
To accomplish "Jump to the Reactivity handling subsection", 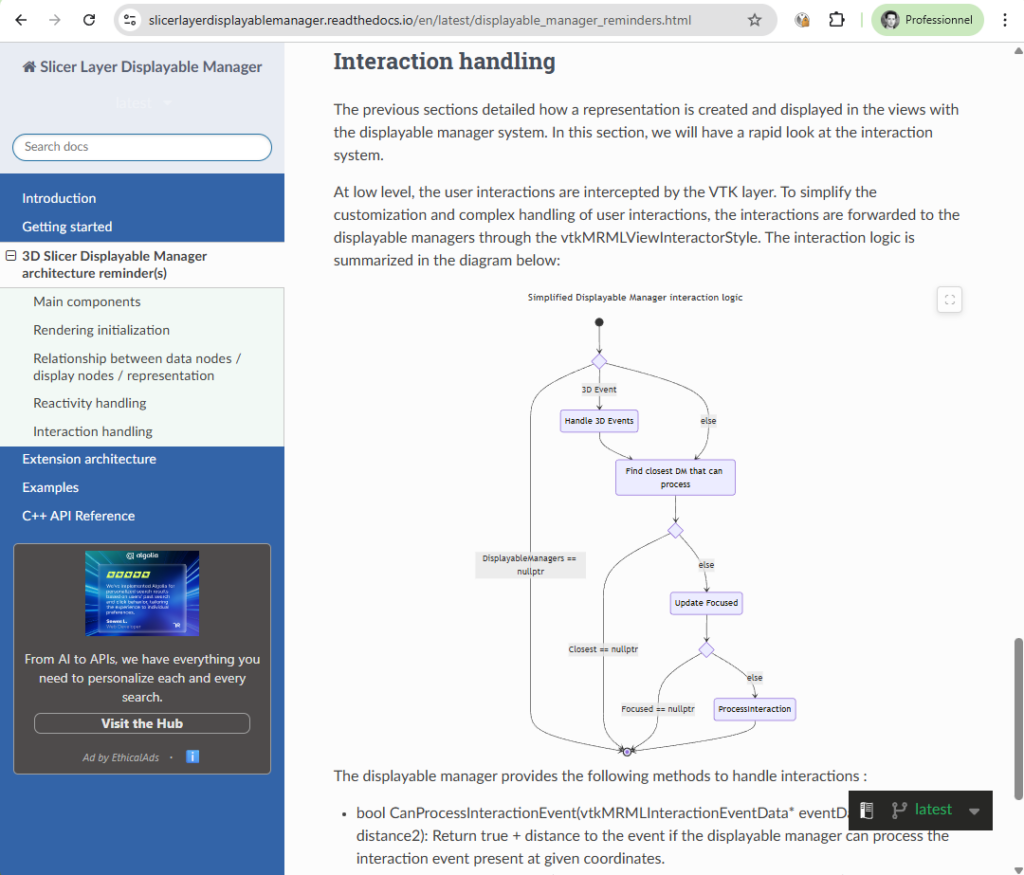I will click(89, 403).
